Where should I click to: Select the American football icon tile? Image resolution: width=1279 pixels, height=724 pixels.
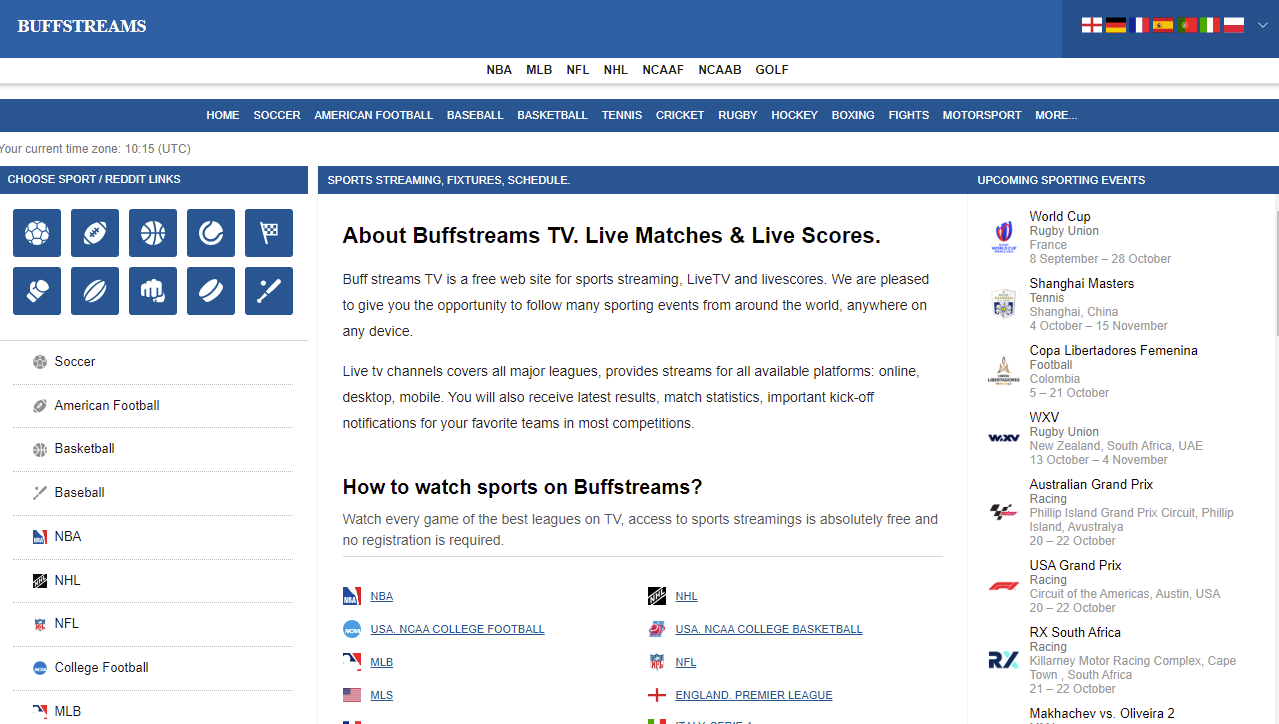pyautogui.click(x=95, y=233)
